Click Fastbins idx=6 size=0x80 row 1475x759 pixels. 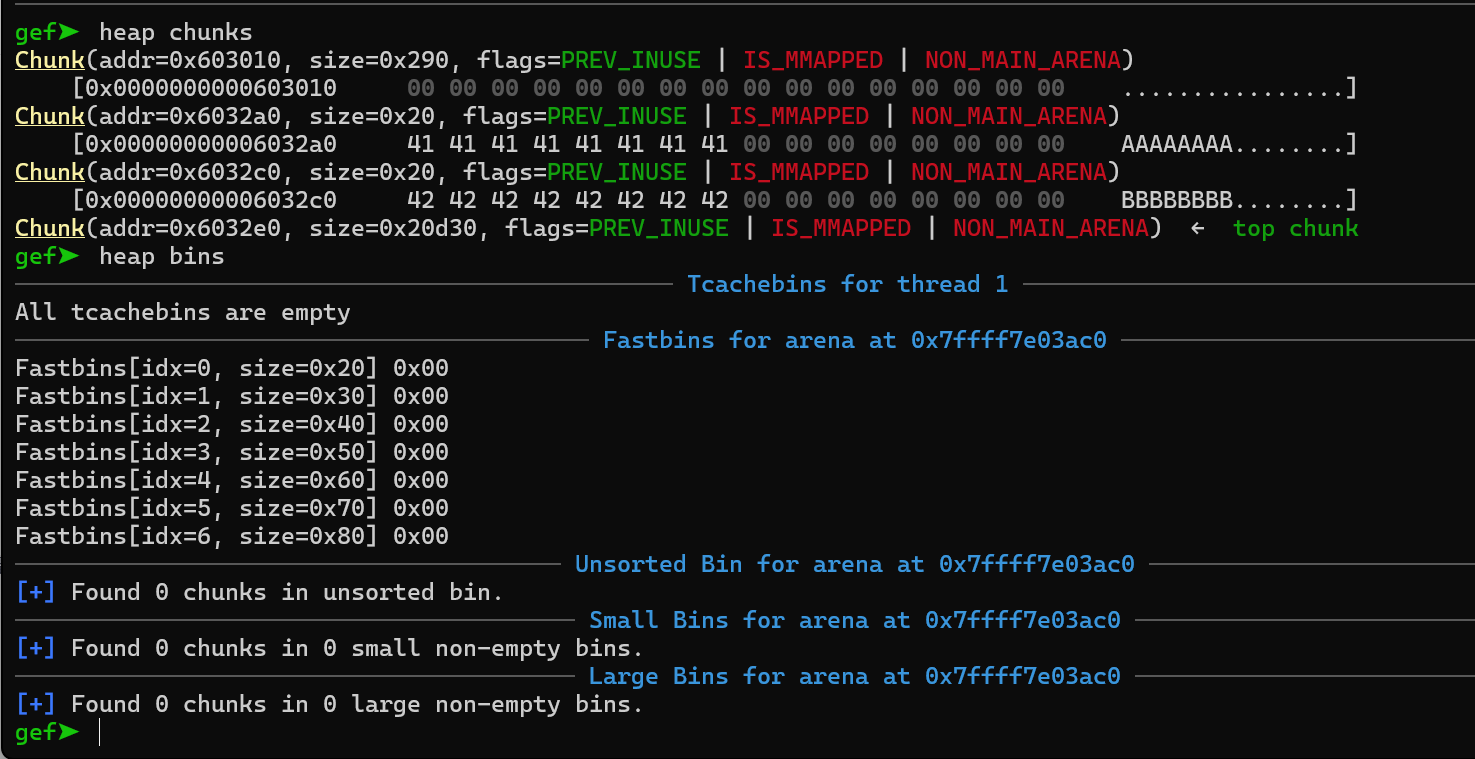click(x=232, y=536)
